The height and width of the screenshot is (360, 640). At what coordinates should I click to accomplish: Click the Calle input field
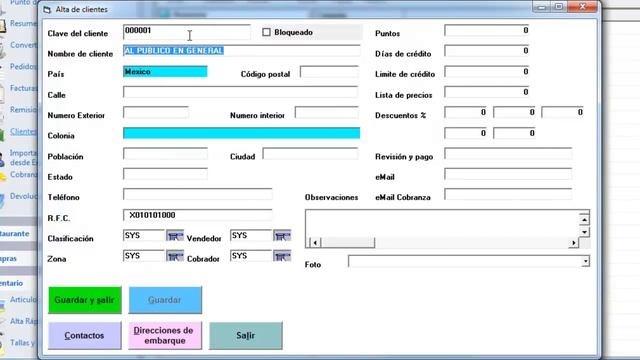click(241, 92)
